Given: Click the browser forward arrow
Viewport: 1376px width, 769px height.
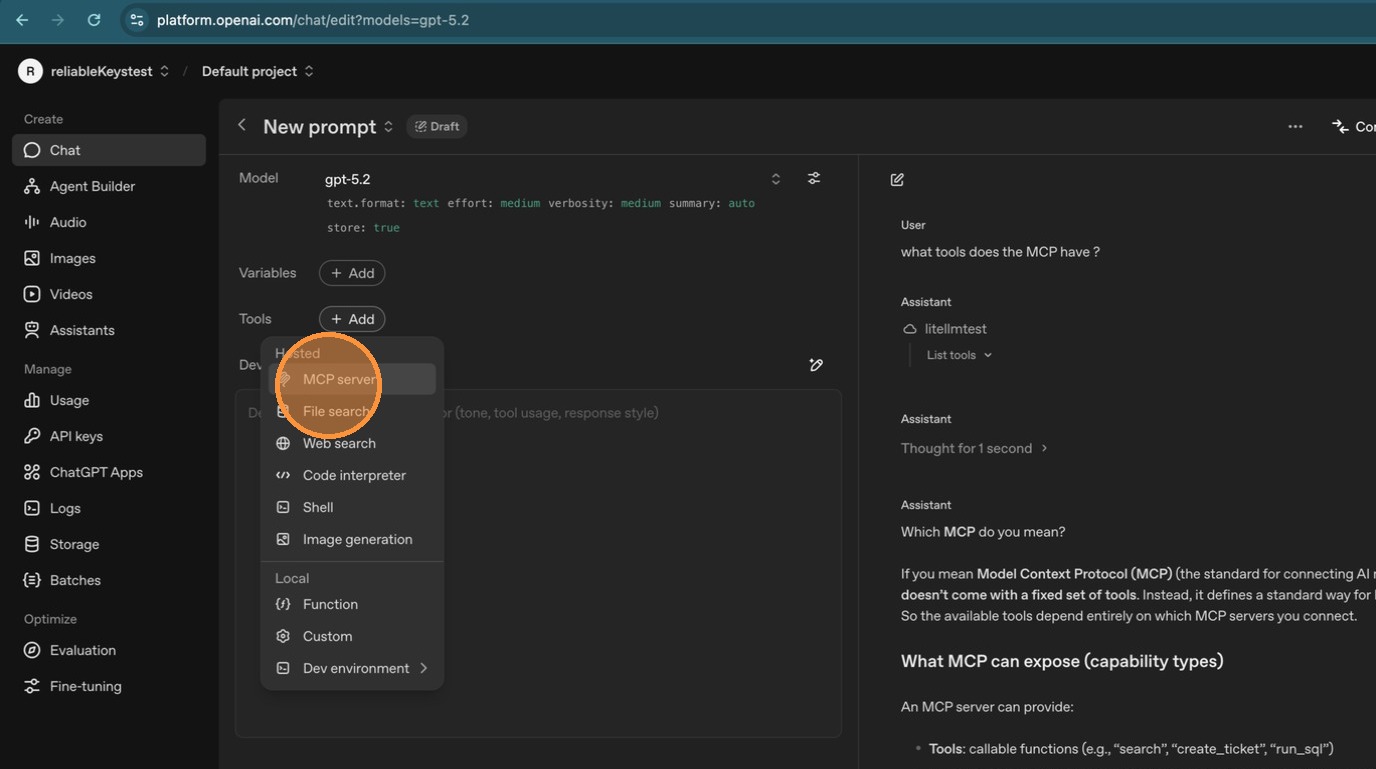Looking at the screenshot, I should 58,20.
